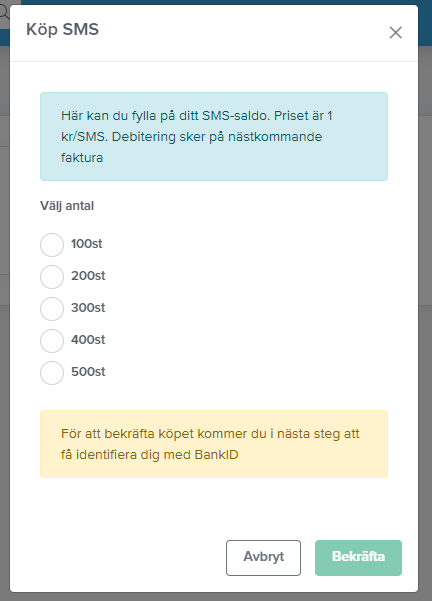The image size is (432, 601).
Task: Select the 200st radio button
Action: (x=52, y=277)
